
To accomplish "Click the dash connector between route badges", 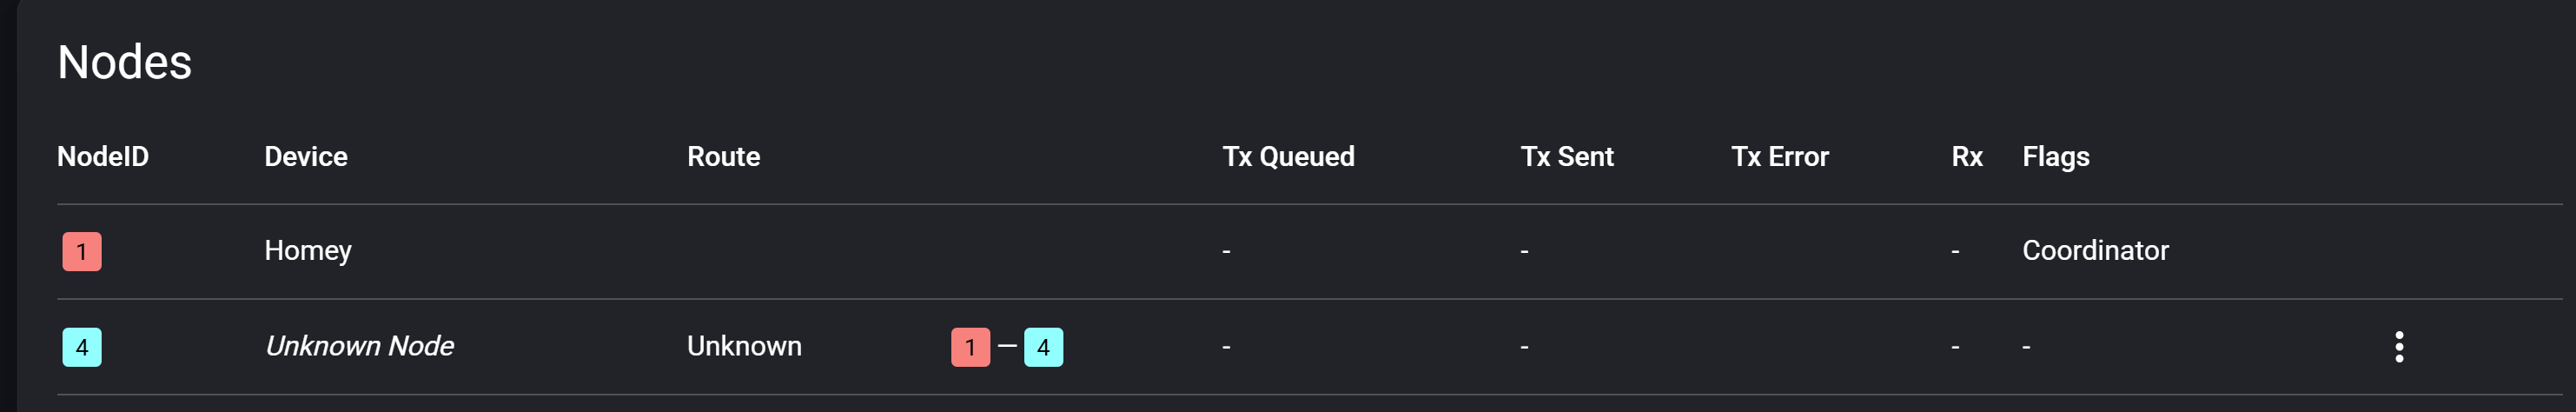I will click(1007, 347).
